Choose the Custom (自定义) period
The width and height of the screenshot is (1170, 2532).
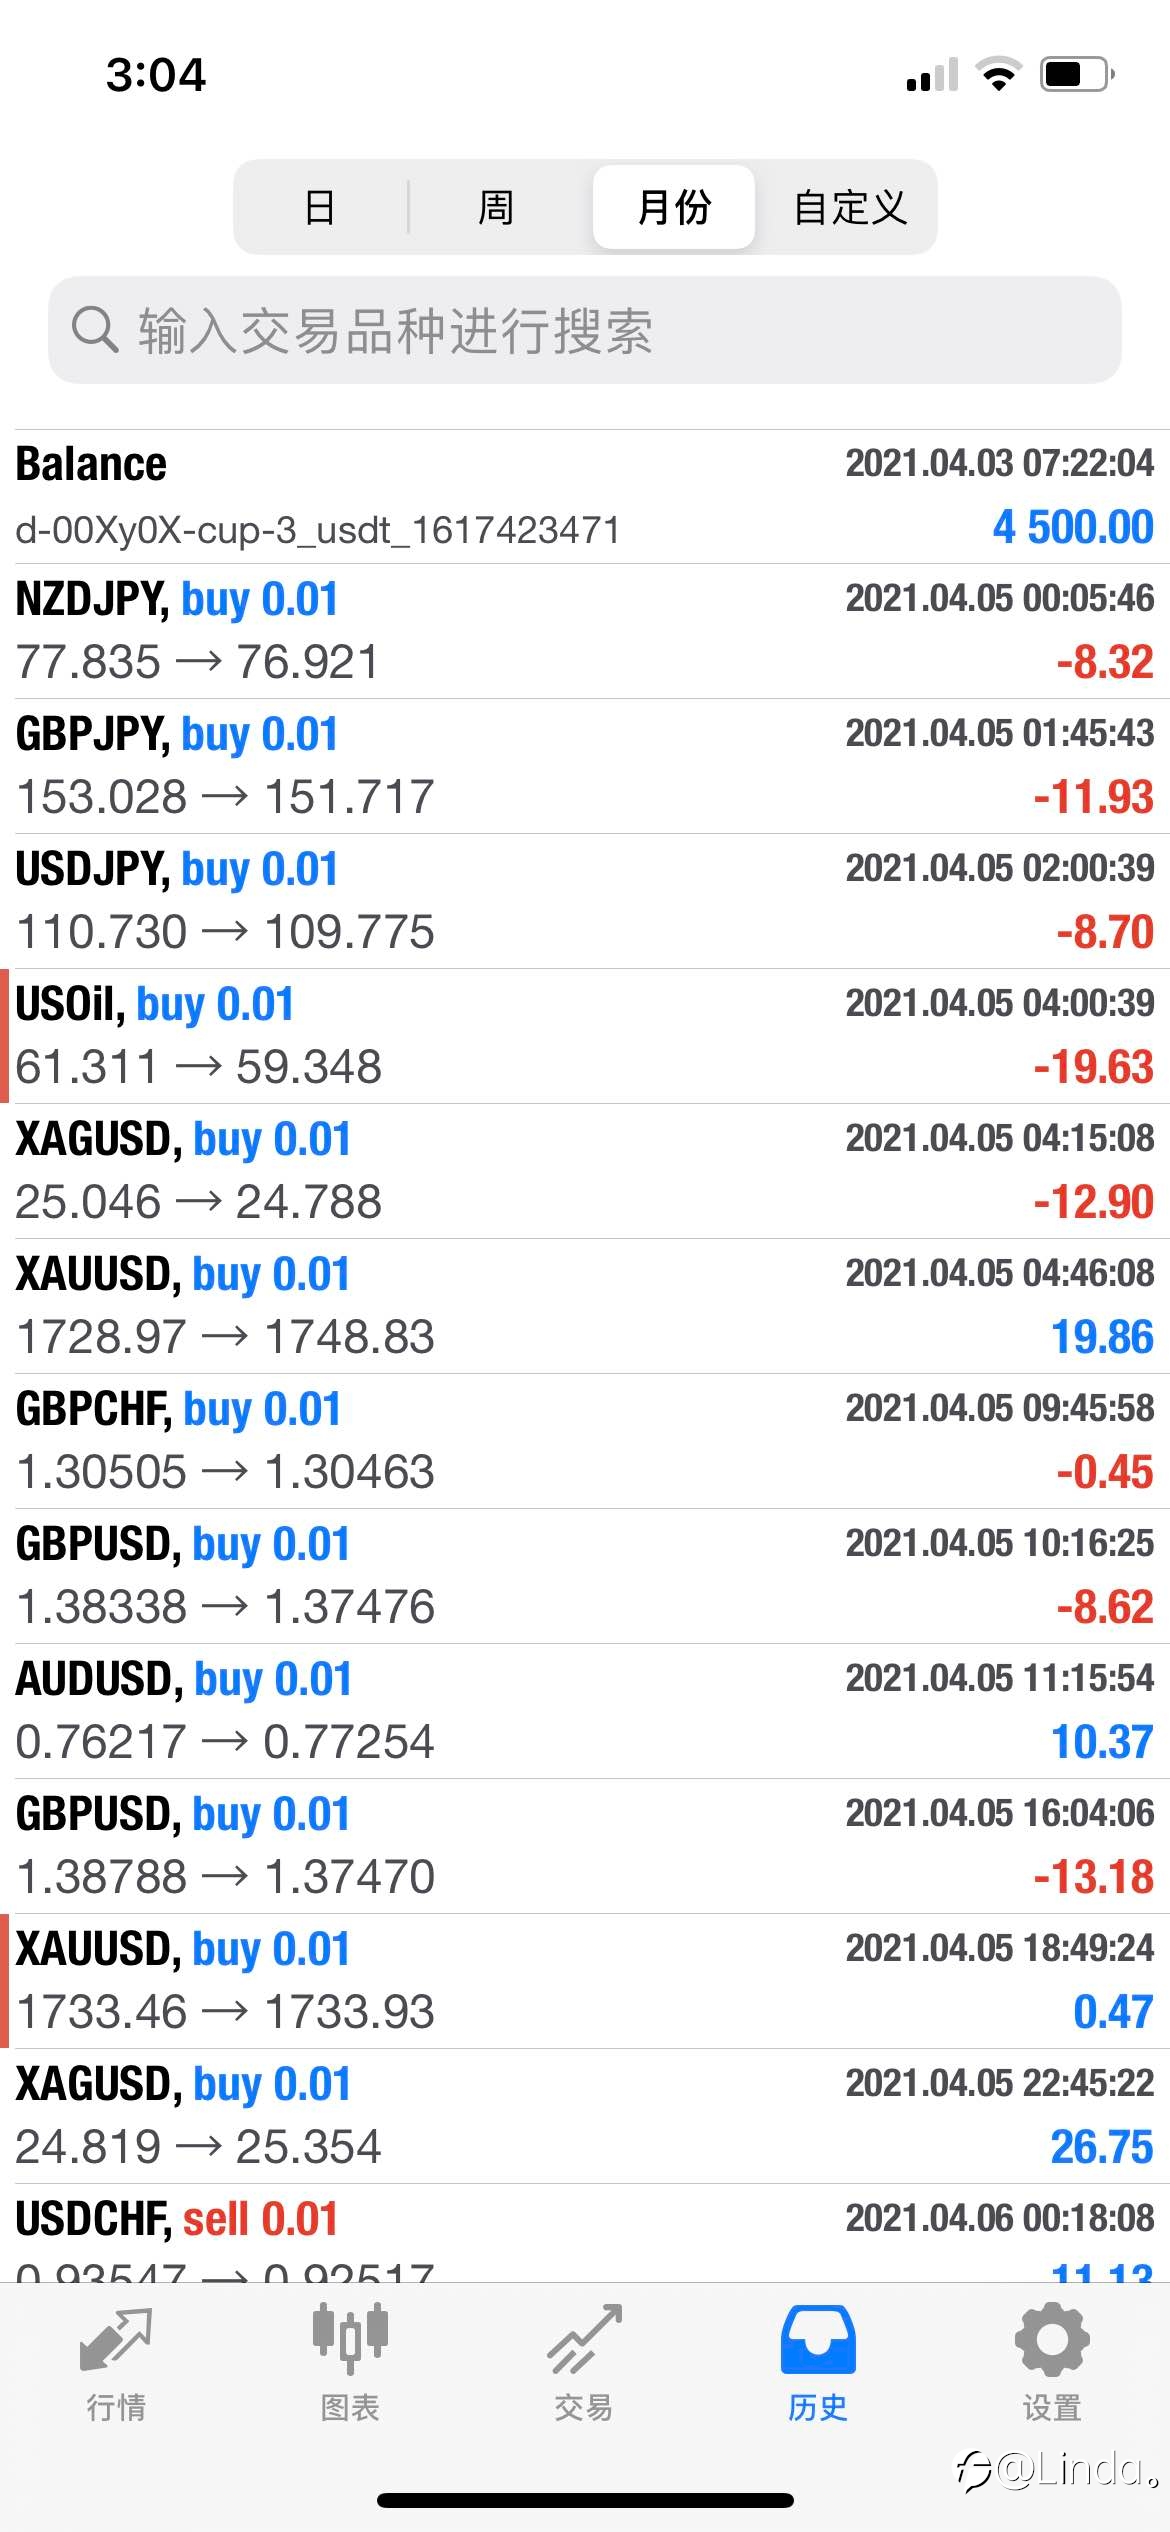[x=850, y=207]
